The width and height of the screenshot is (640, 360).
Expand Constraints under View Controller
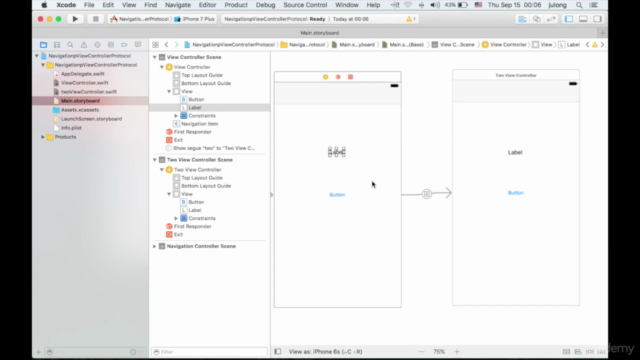coord(176,116)
